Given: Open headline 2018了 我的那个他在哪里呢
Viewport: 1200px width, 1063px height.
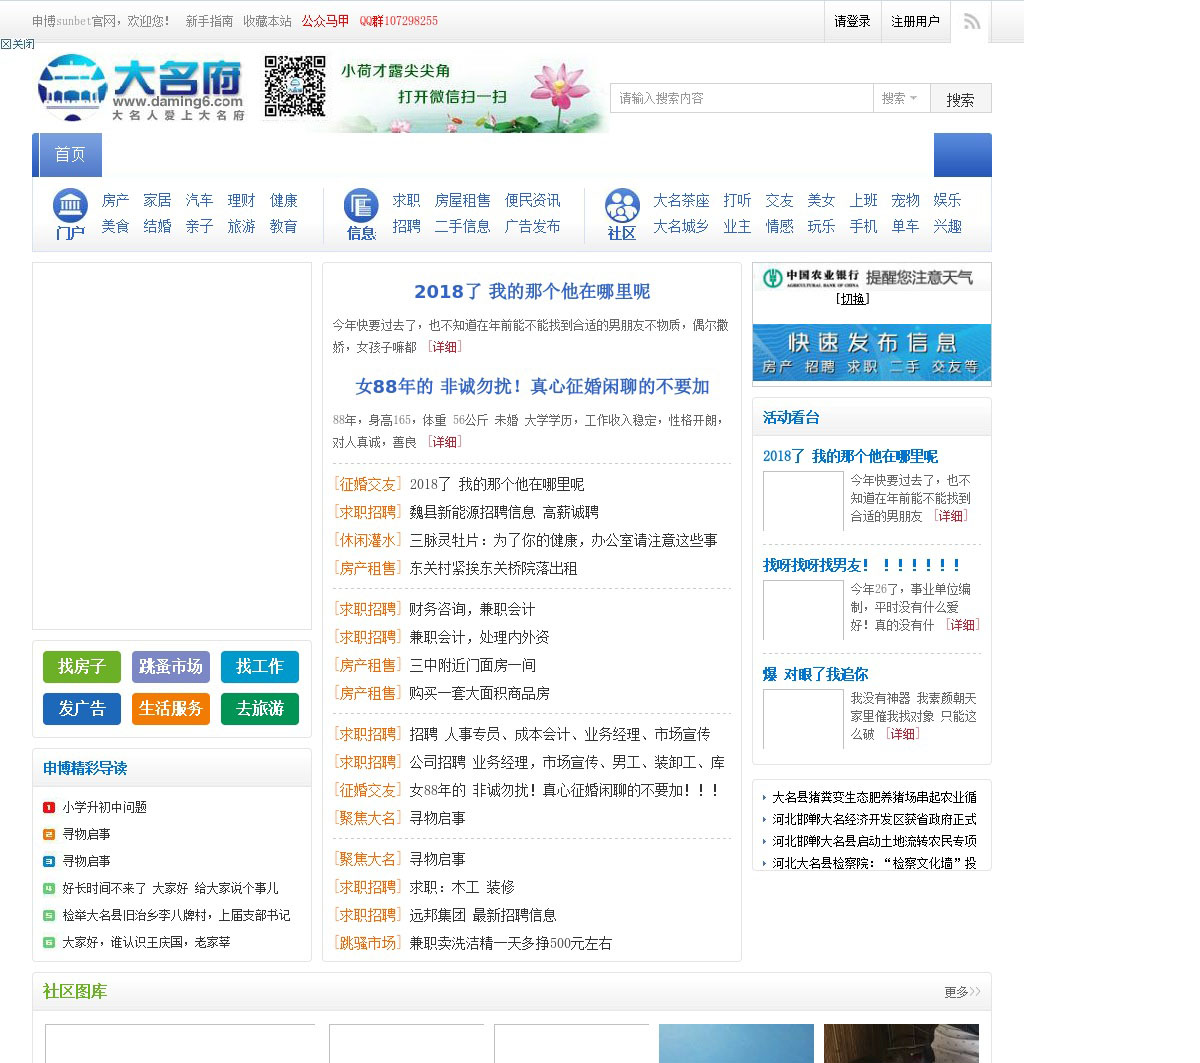Looking at the screenshot, I should click(531, 291).
